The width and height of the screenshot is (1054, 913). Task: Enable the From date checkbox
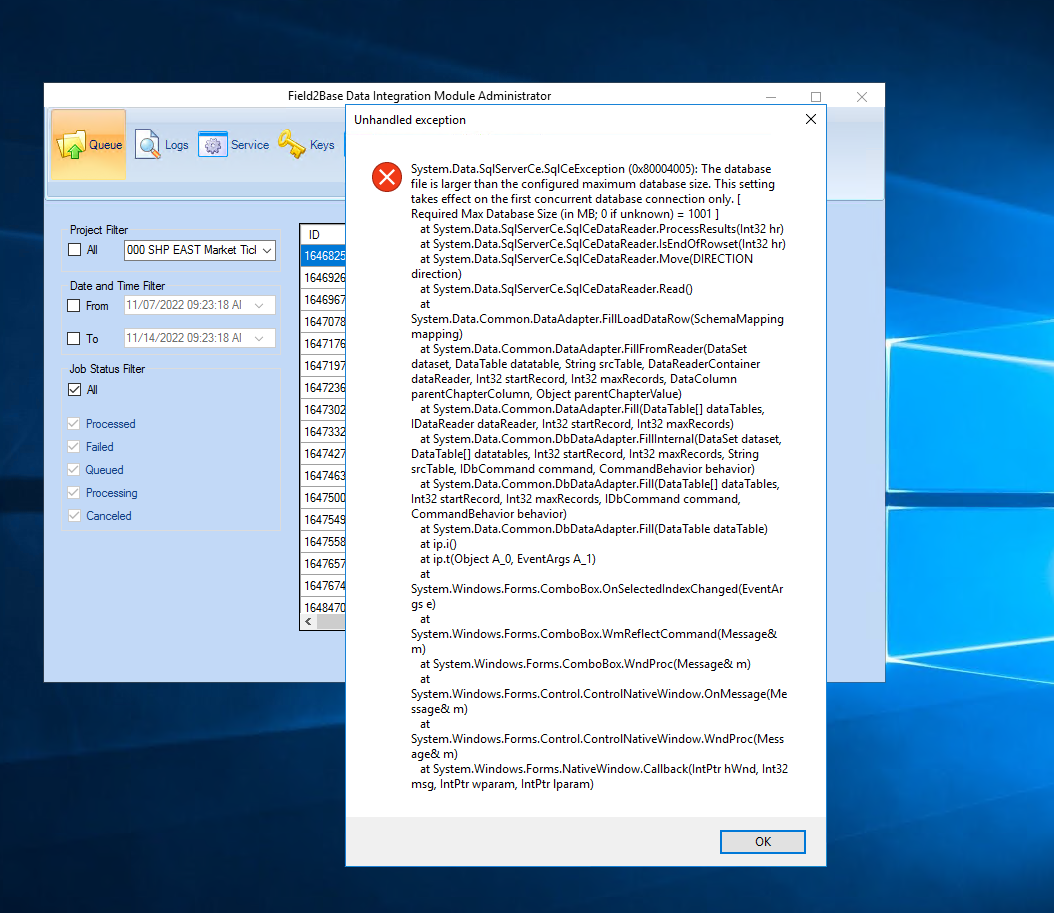pyautogui.click(x=74, y=305)
